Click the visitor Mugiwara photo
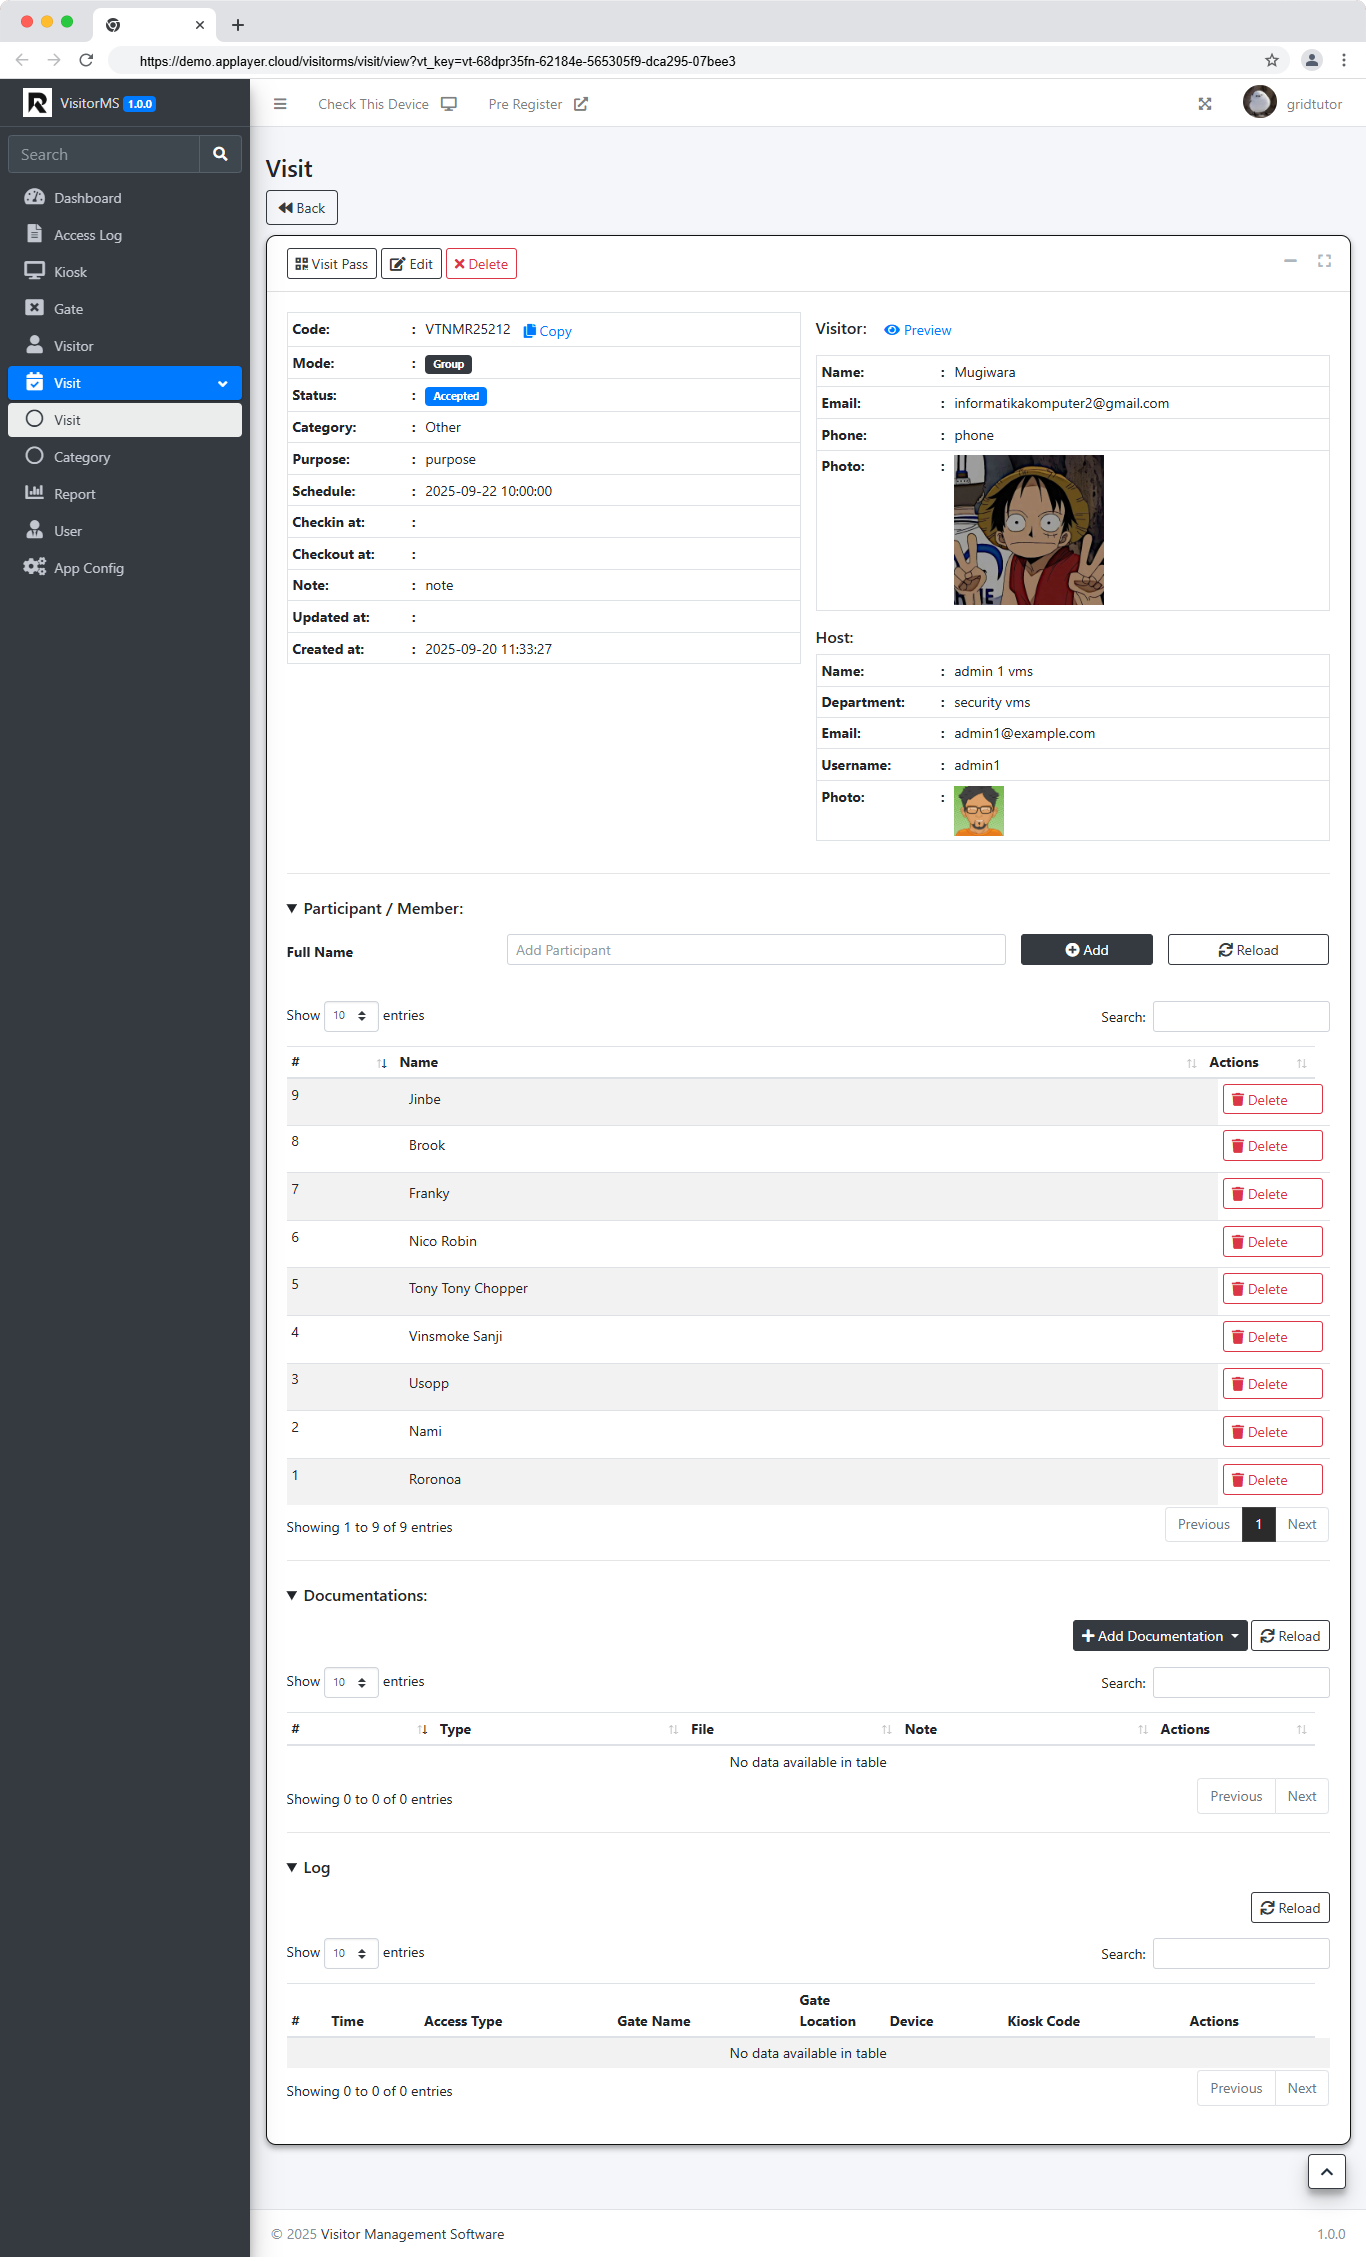 click(1029, 530)
